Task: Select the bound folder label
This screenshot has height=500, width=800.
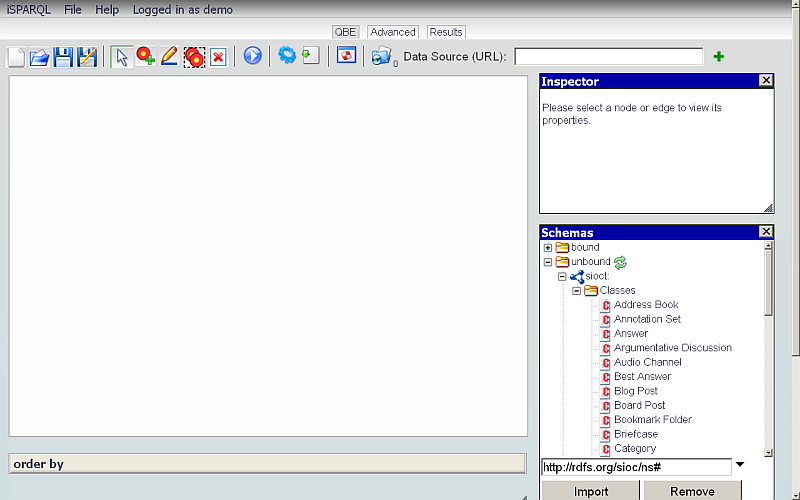Action: 585,247
